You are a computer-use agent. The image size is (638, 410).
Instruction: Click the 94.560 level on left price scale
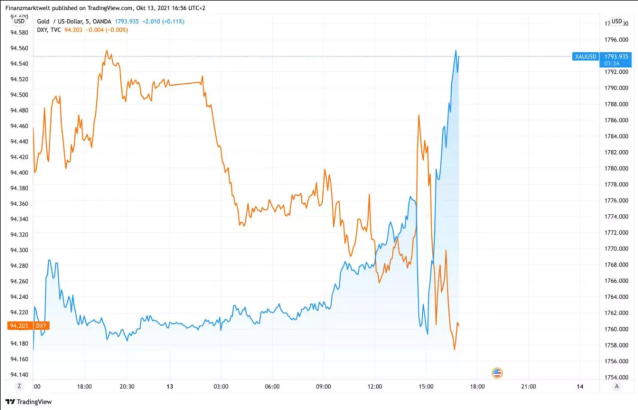(x=17, y=63)
